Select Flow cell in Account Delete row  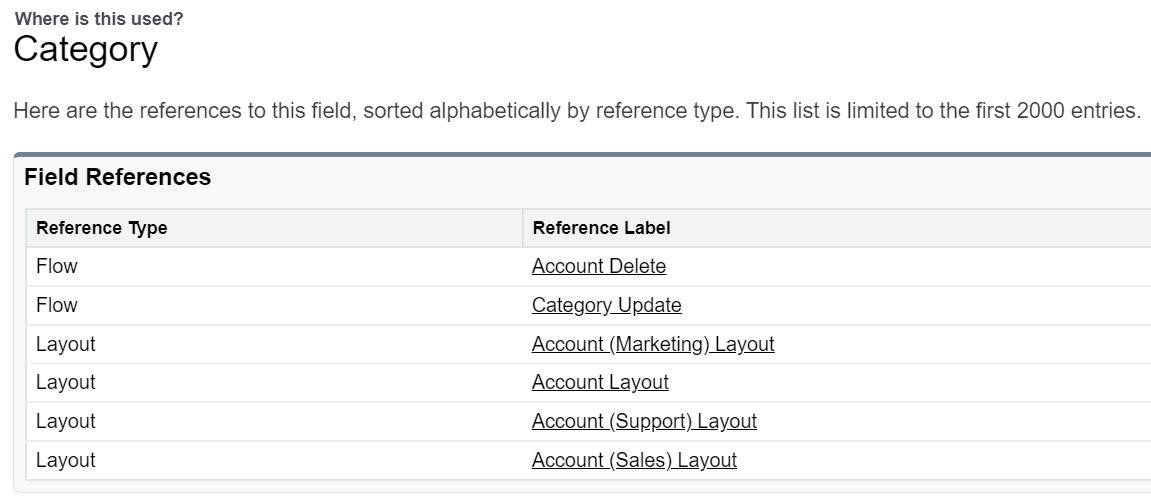click(x=57, y=267)
